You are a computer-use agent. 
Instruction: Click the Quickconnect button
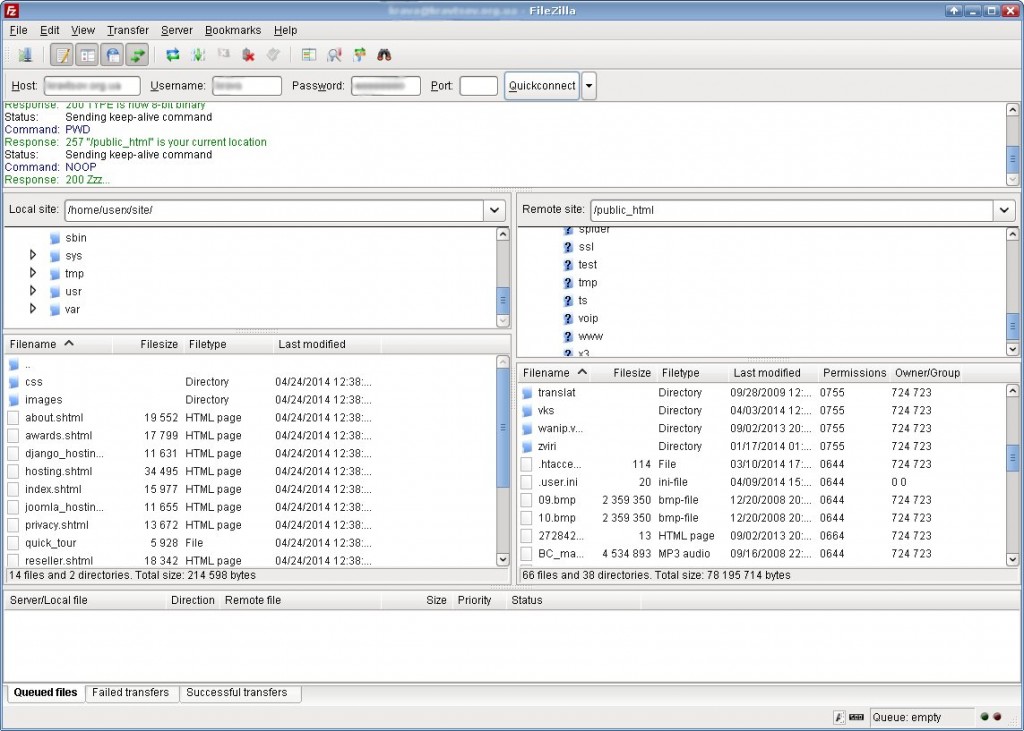click(542, 86)
